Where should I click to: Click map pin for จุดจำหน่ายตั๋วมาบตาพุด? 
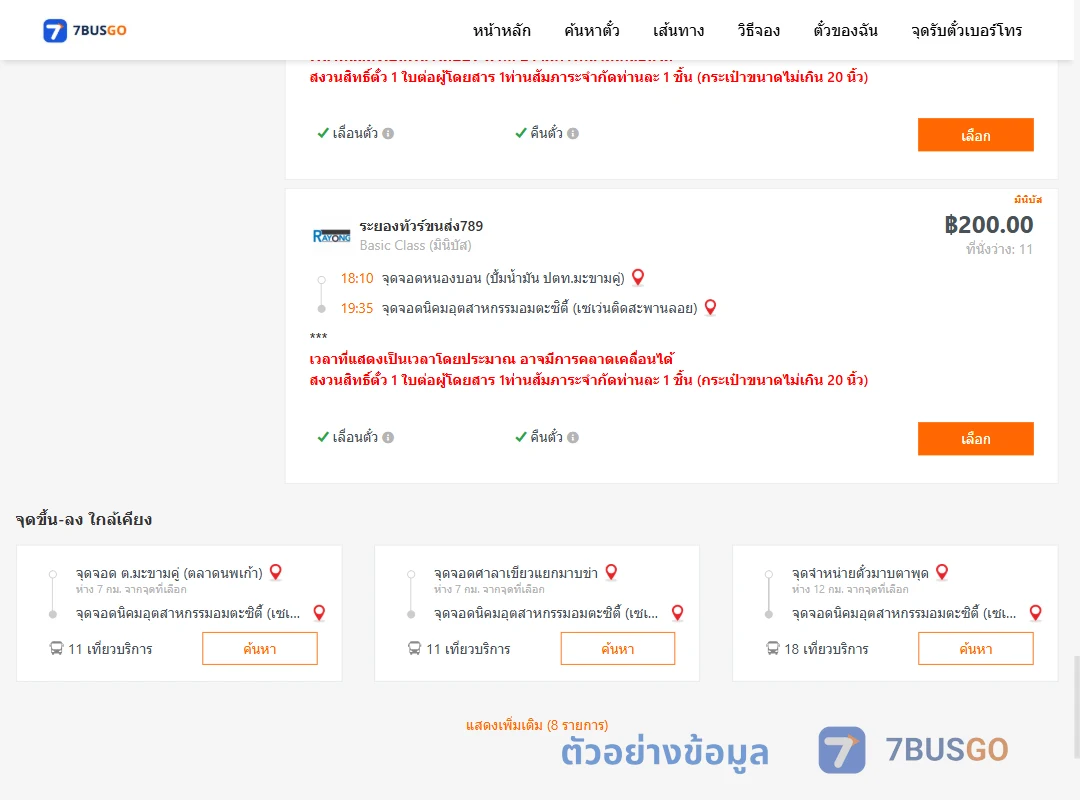point(942,572)
